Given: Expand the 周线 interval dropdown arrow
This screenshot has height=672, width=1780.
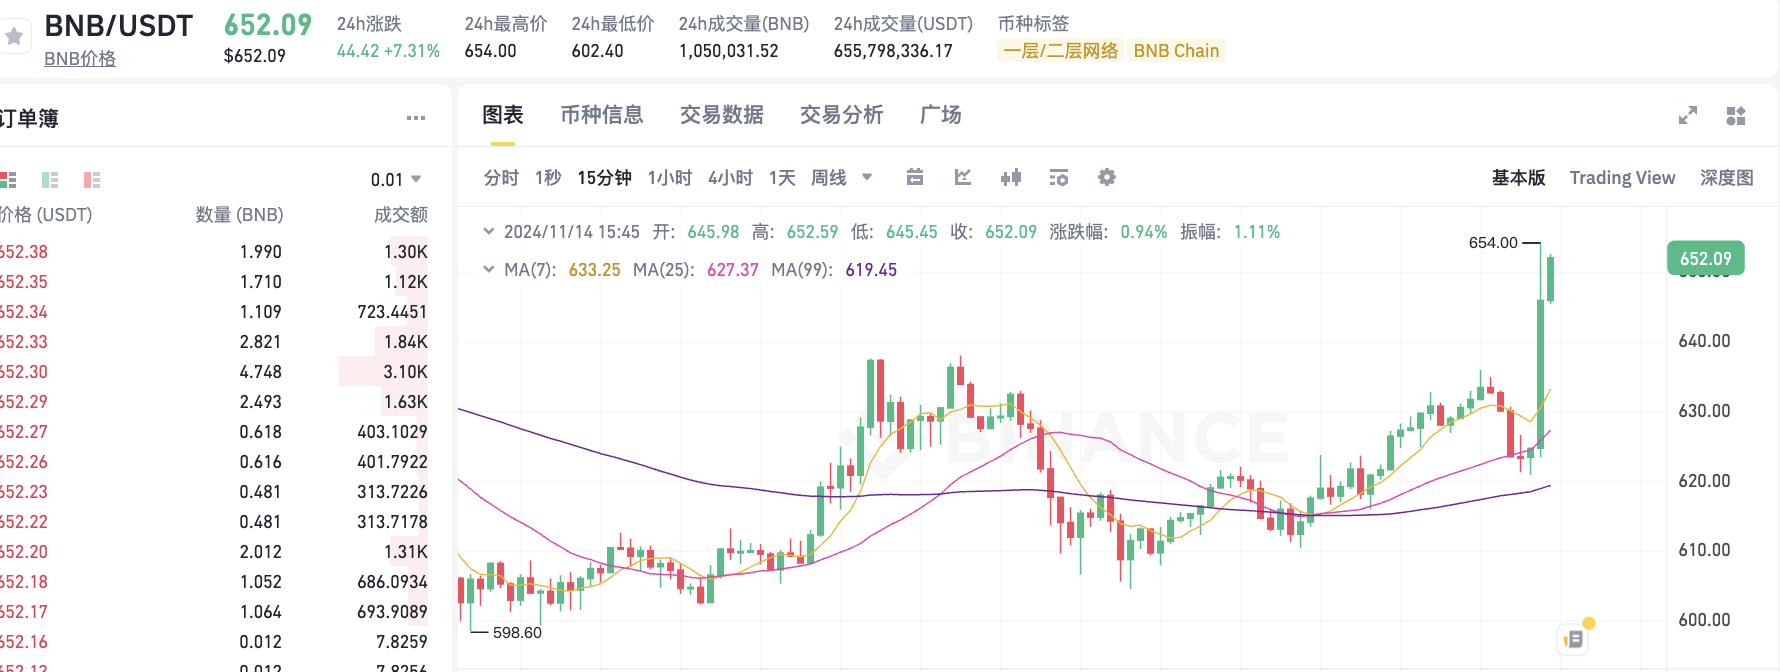Looking at the screenshot, I should (x=866, y=177).
